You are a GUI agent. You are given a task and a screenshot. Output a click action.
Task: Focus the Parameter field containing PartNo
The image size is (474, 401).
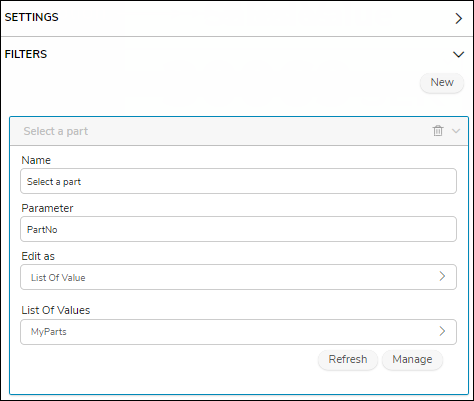[238, 229]
